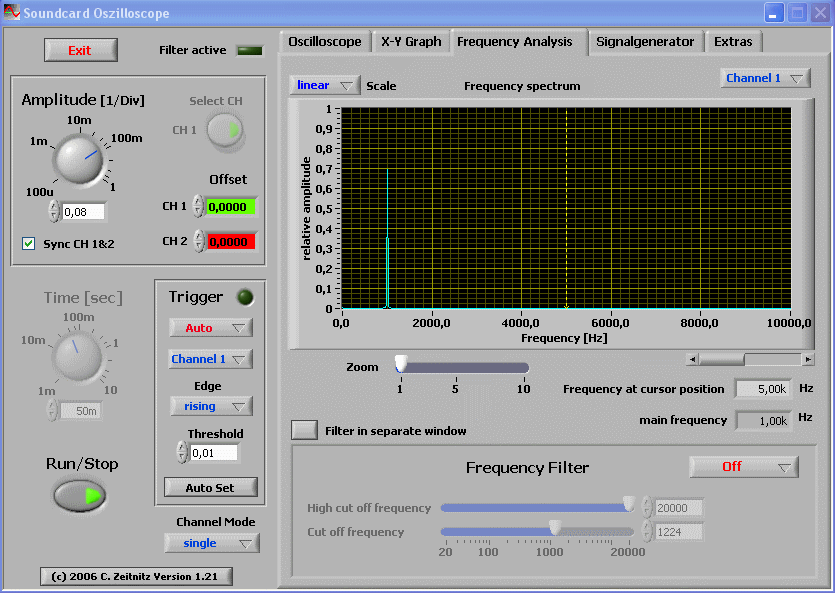Minimize the Soundcard Oszilloscope window

click(x=774, y=12)
